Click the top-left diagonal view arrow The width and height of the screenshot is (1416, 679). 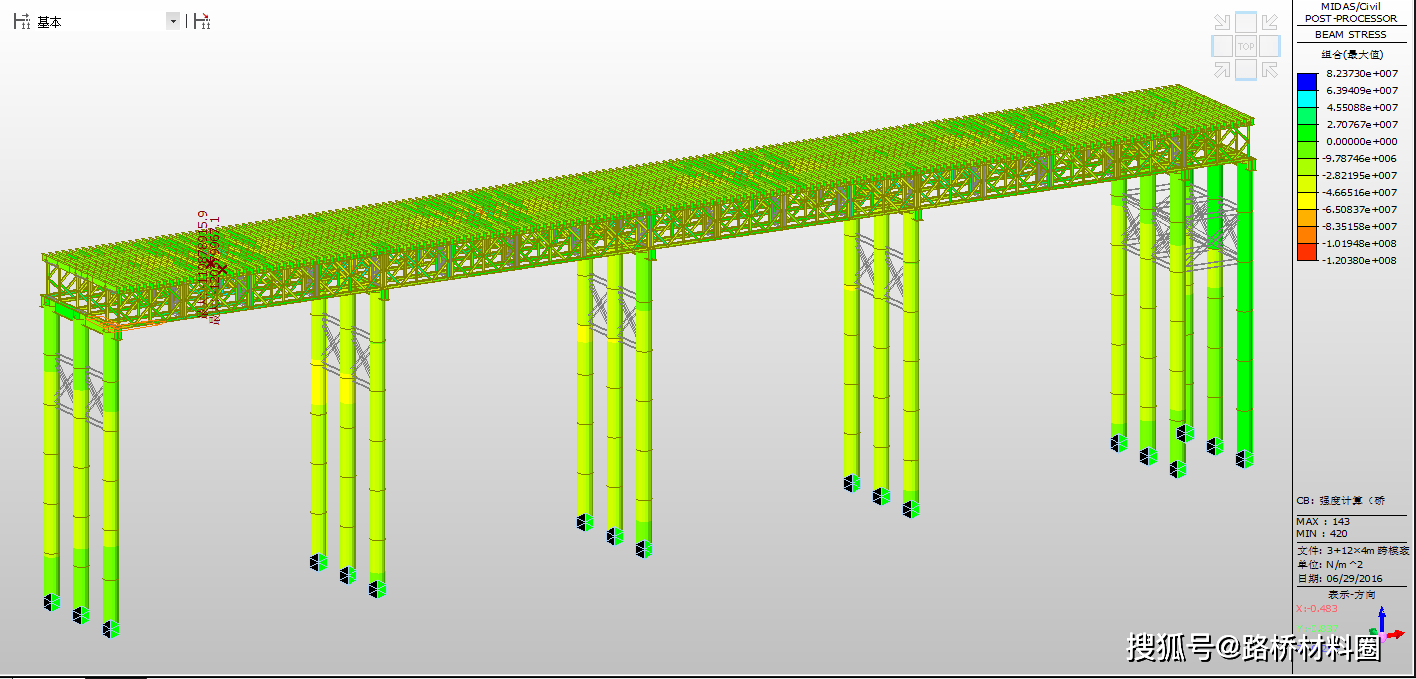click(x=1222, y=23)
